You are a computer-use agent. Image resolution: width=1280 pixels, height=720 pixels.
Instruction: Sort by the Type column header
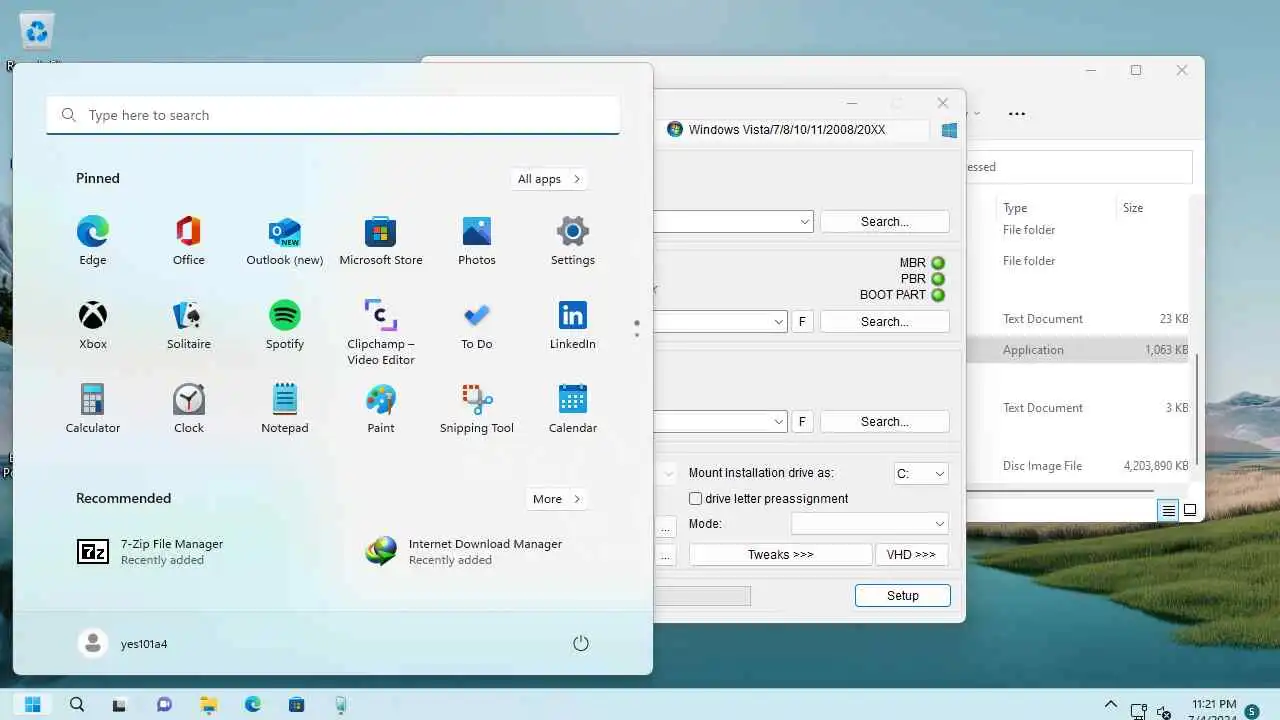1015,208
